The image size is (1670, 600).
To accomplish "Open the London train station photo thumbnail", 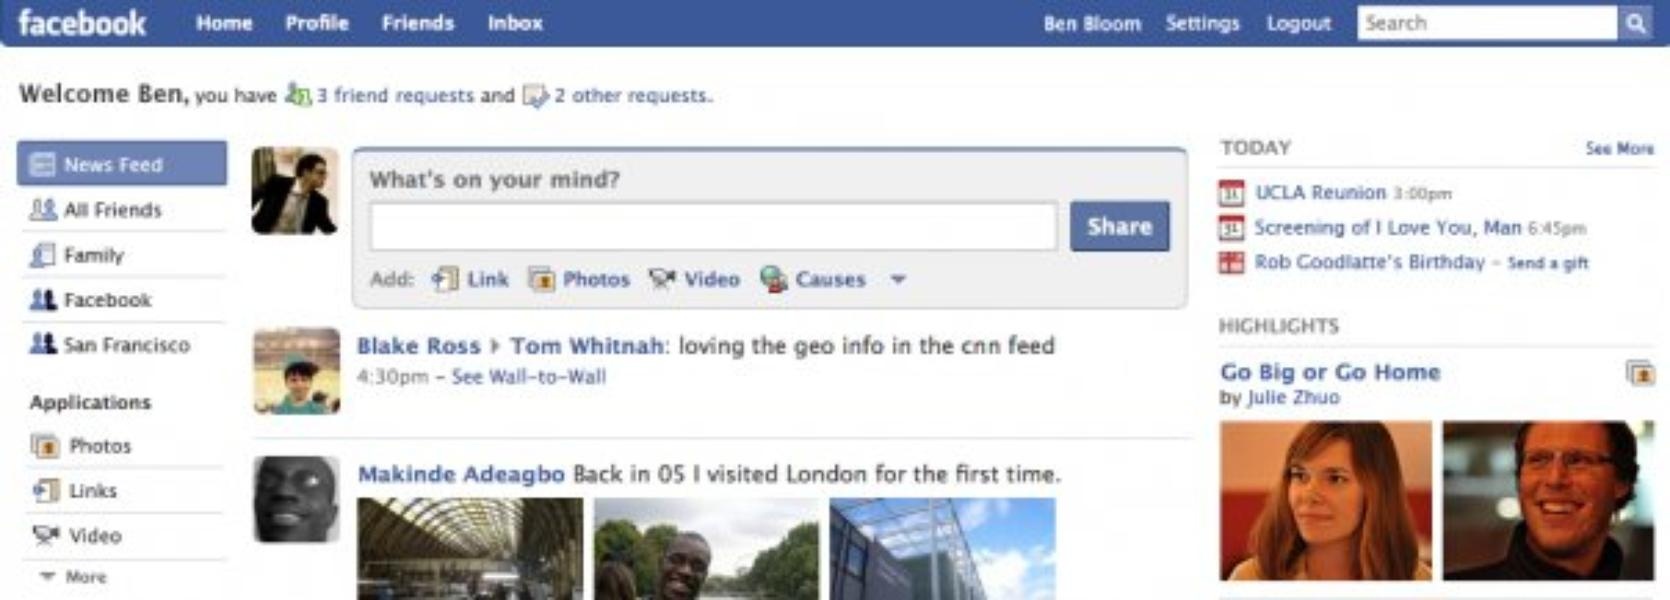I will [x=470, y=549].
